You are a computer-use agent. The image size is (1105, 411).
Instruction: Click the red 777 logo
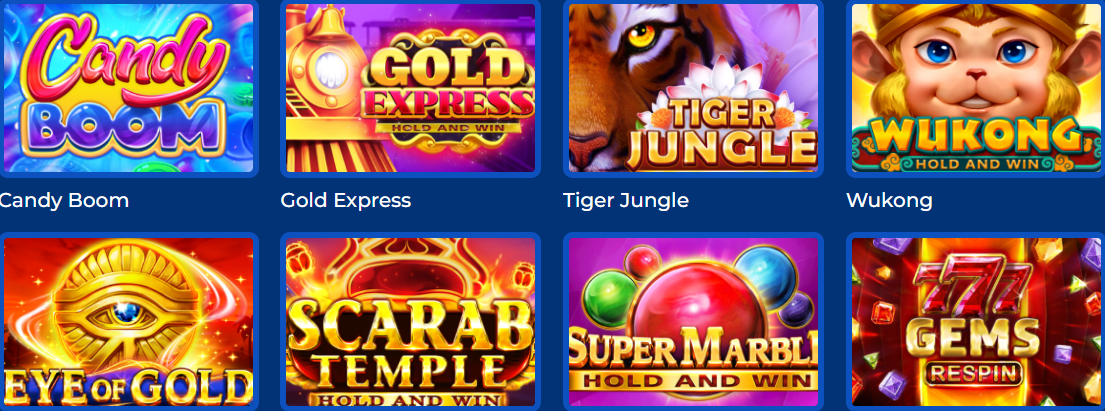(x=976, y=286)
